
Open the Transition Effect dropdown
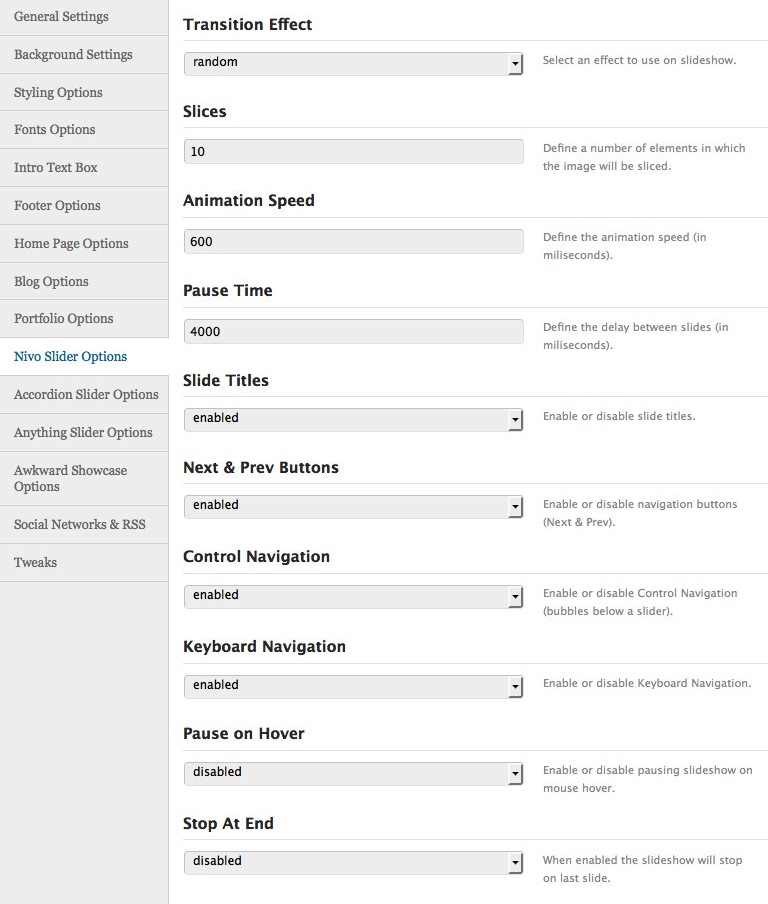coord(353,63)
